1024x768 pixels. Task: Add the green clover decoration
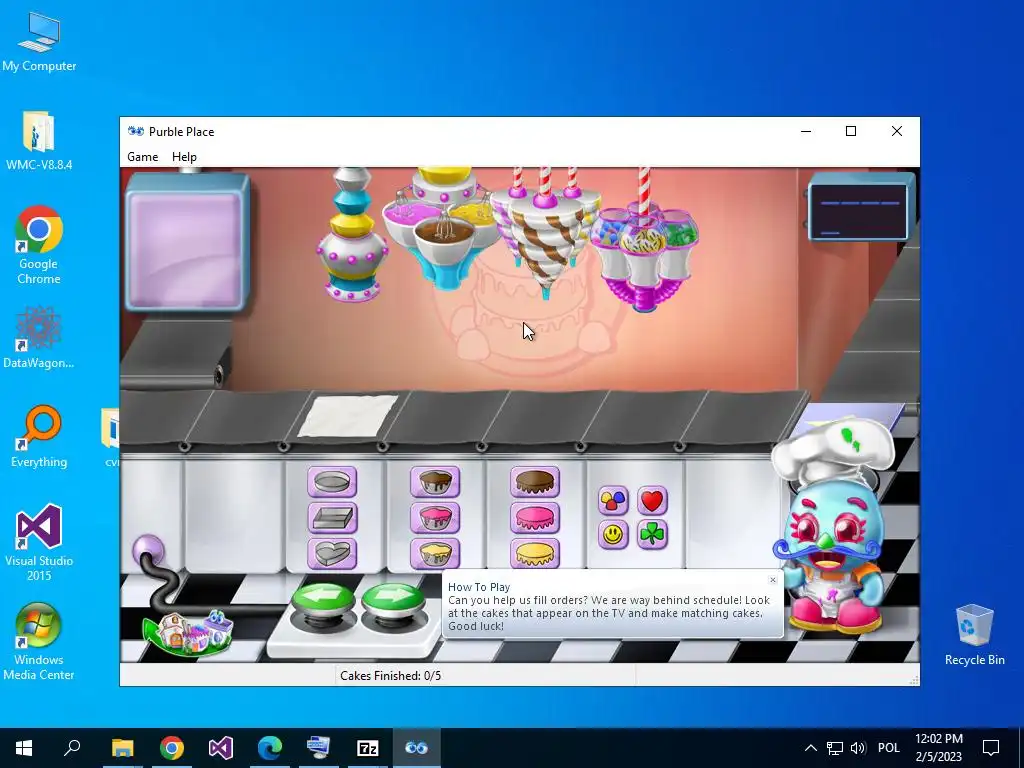pos(652,535)
